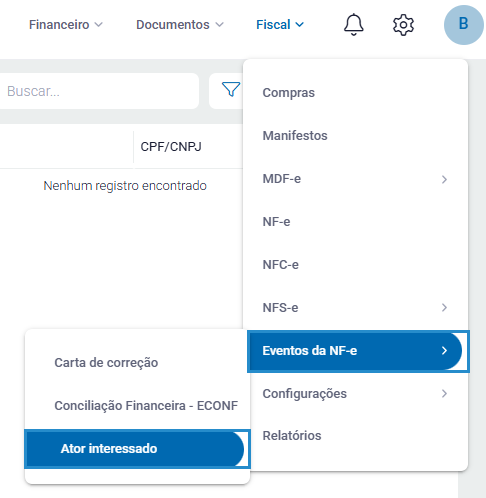Open the notifications bell icon

click(x=353, y=25)
